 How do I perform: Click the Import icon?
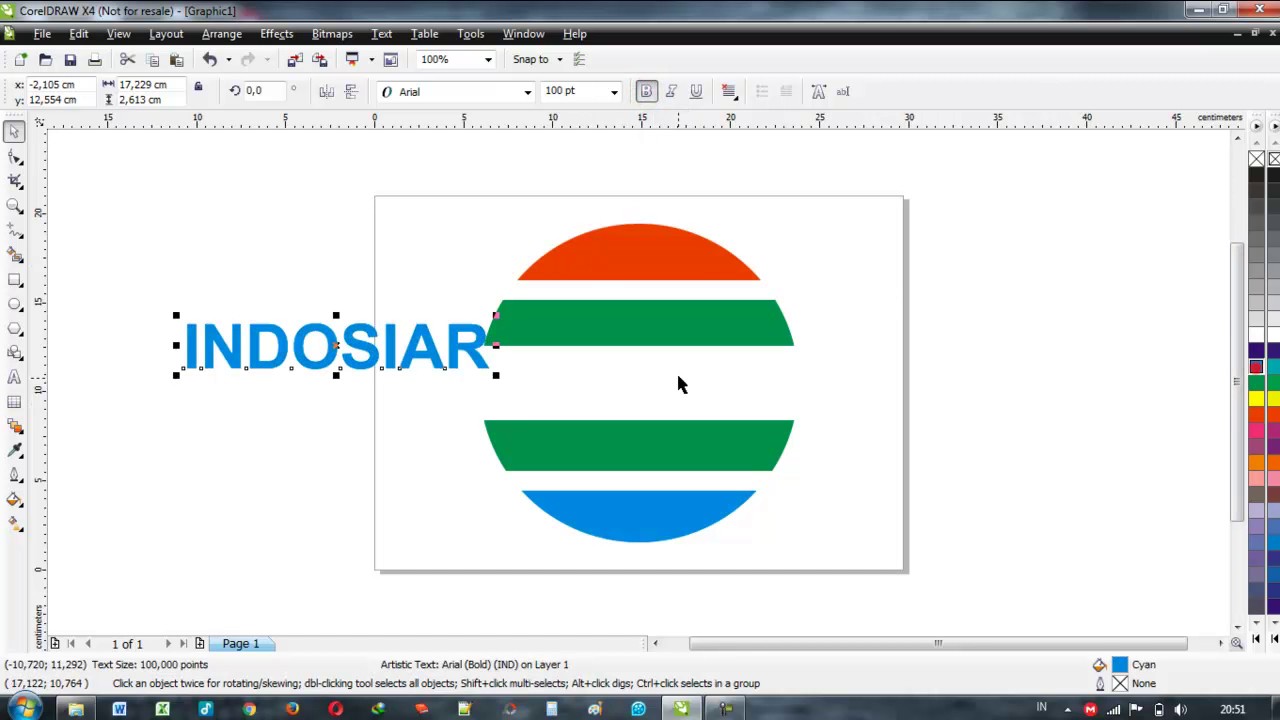[295, 60]
